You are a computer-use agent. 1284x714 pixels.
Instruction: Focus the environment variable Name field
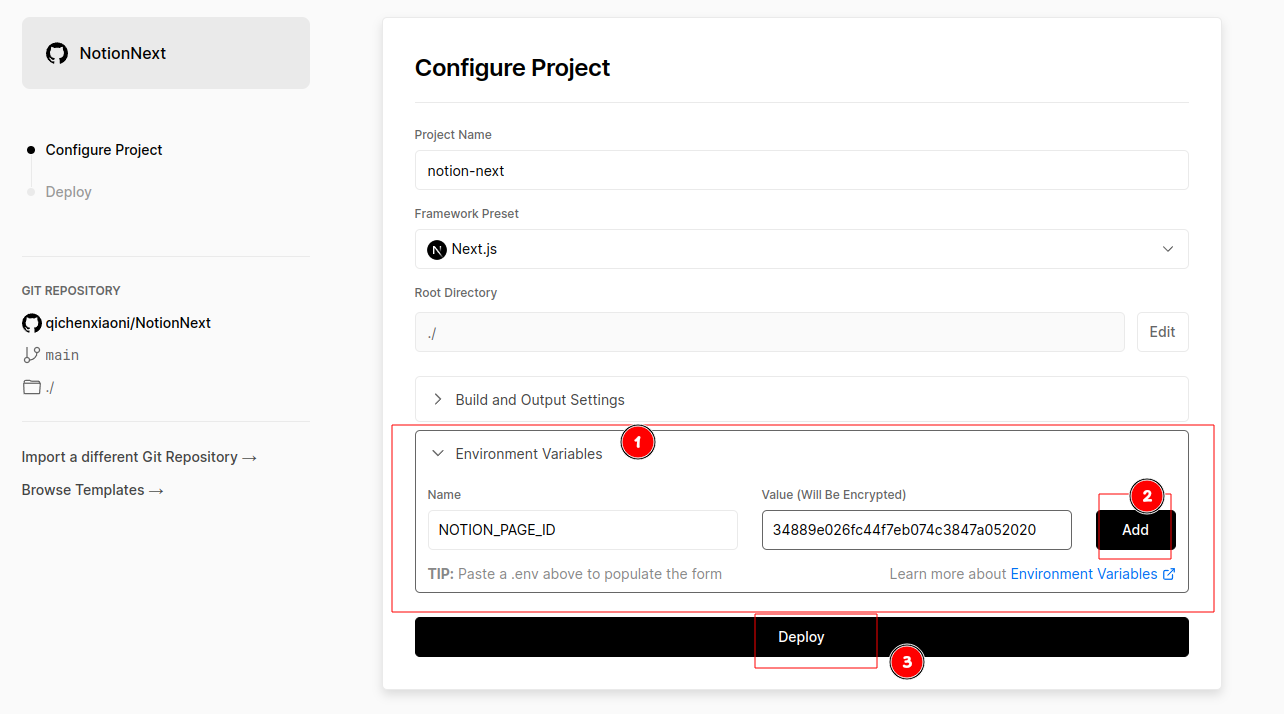[582, 530]
